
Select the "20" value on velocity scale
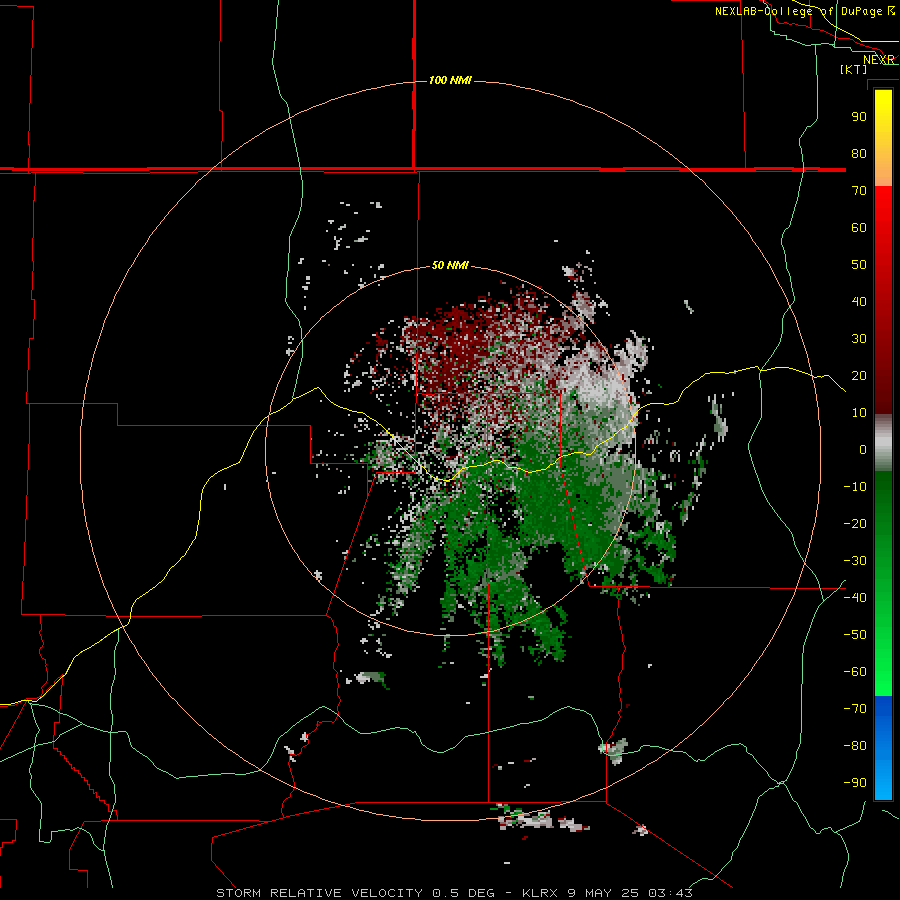859,375
